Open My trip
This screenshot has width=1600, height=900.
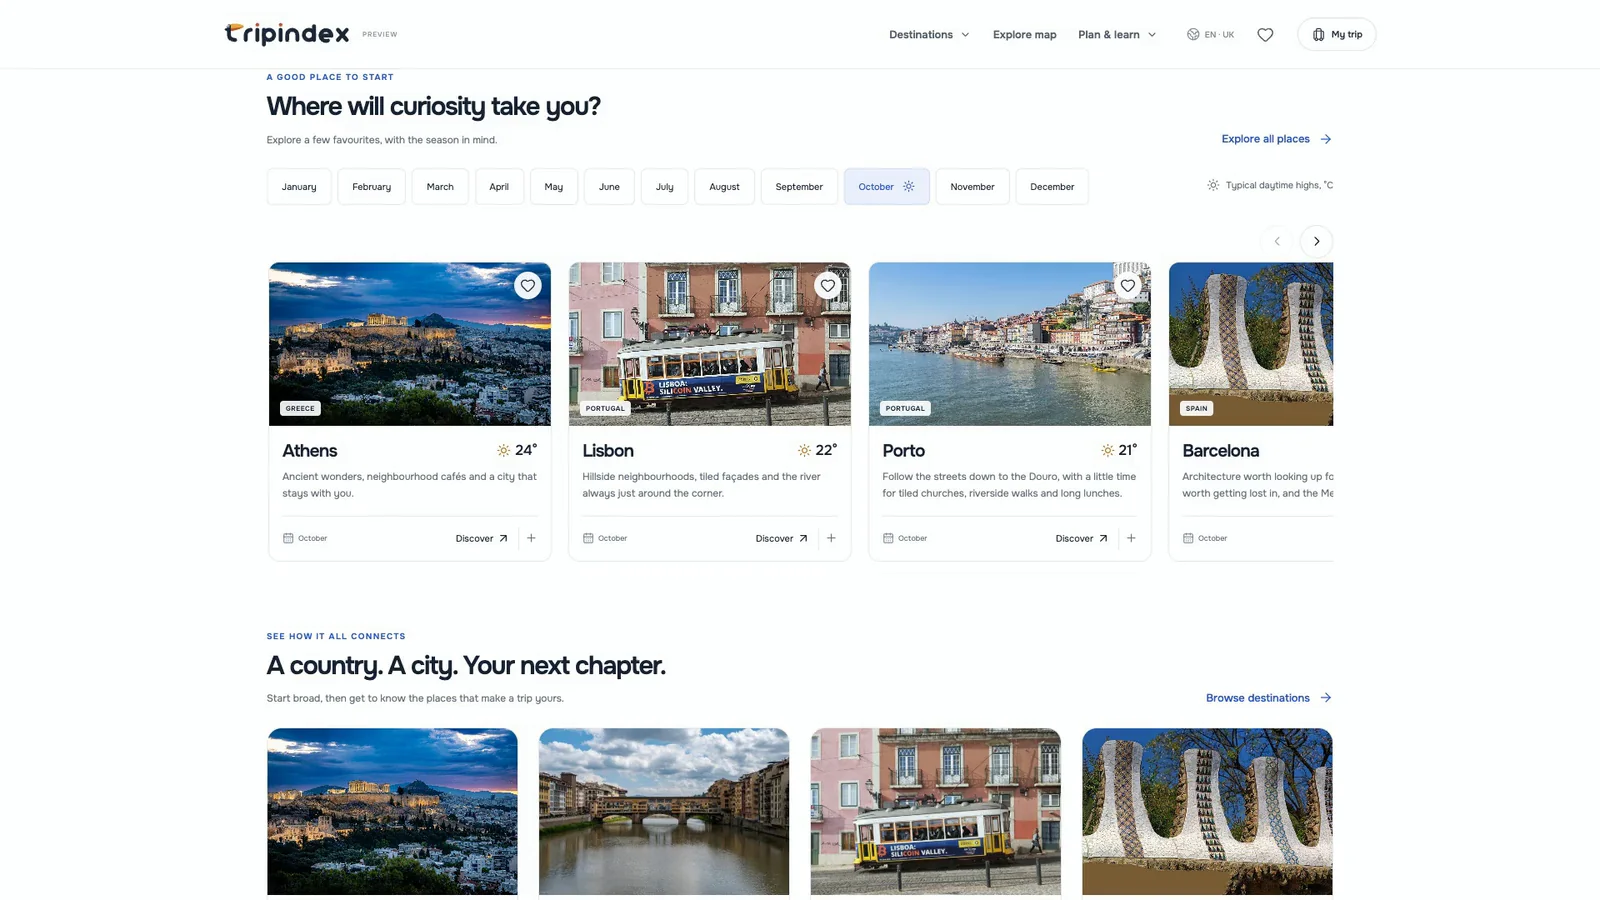point(1336,35)
